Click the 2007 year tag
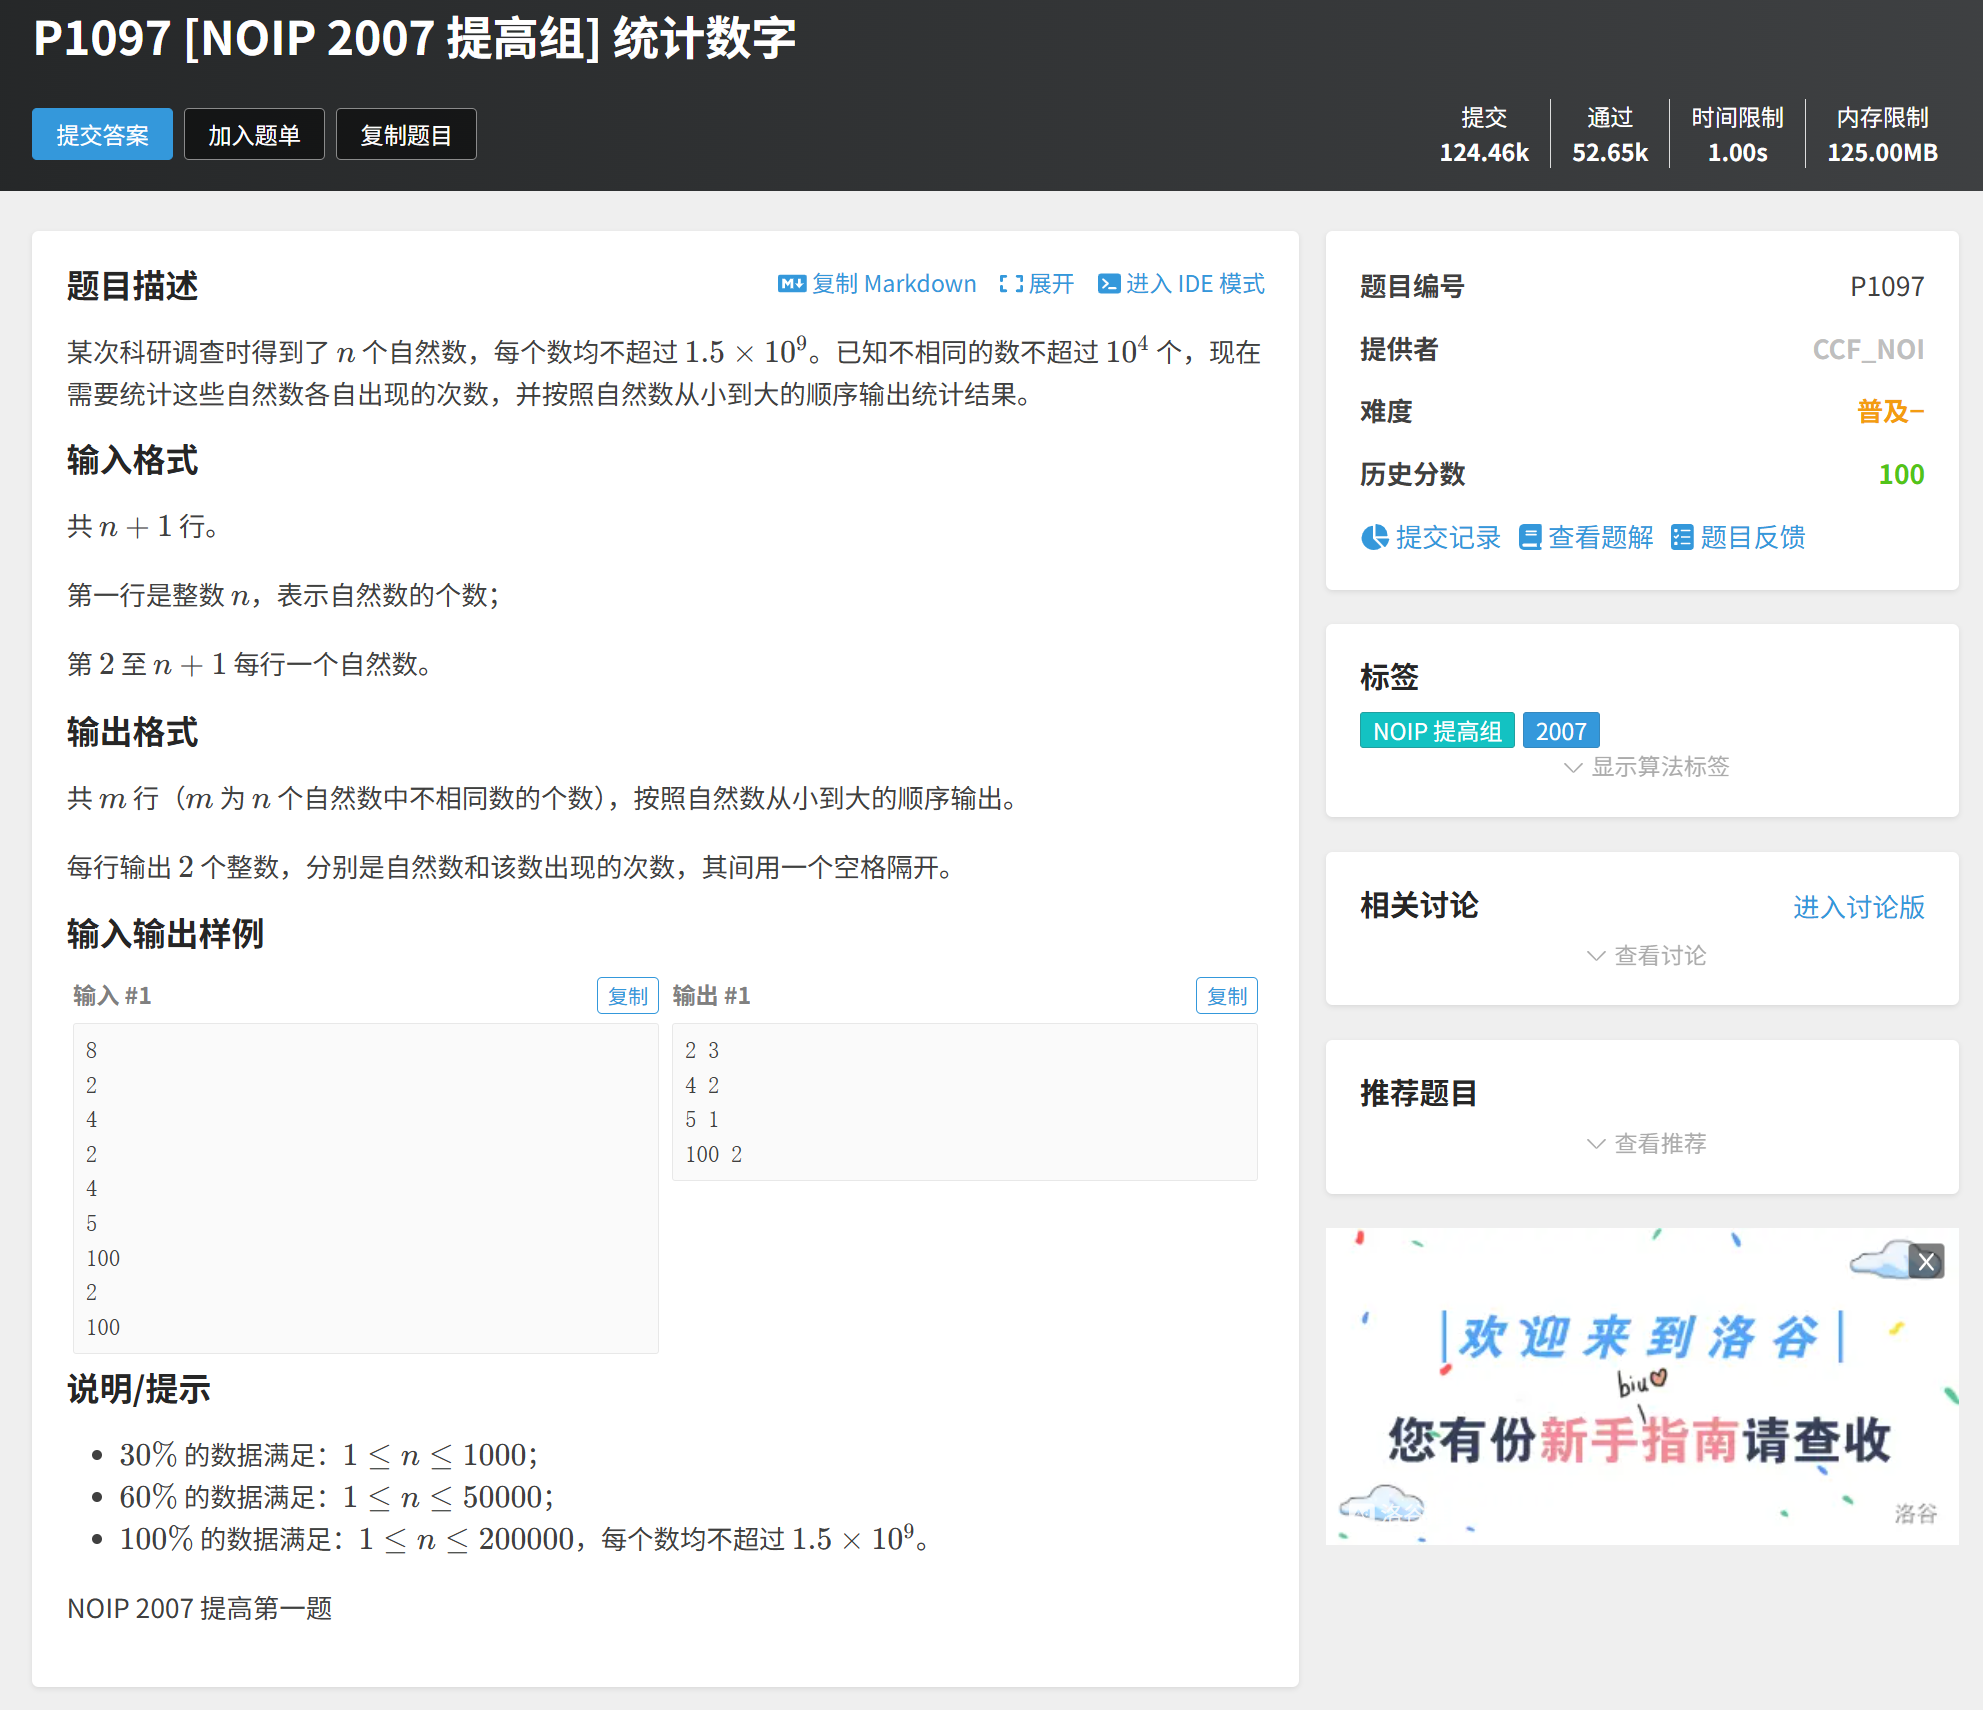Viewport: 1983px width, 1710px height. tap(1560, 731)
